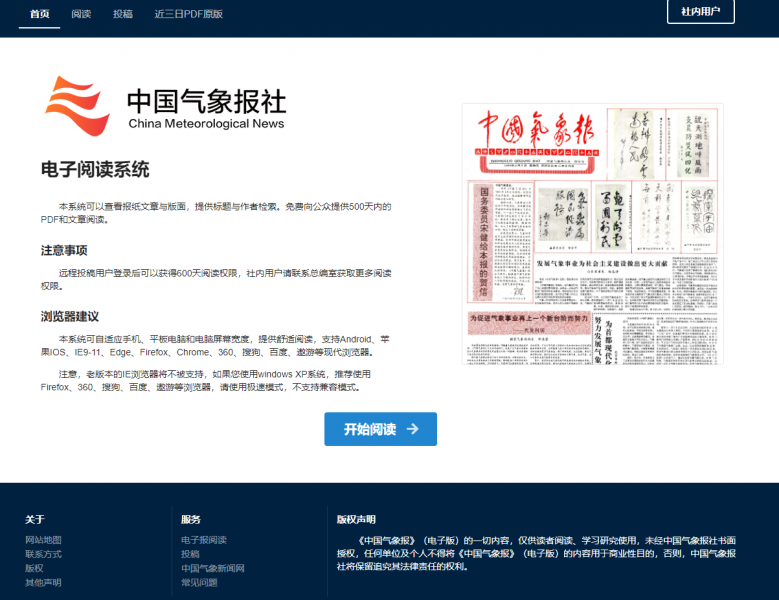
Task: Click the China Meteorological News flame logo
Action: 77,105
